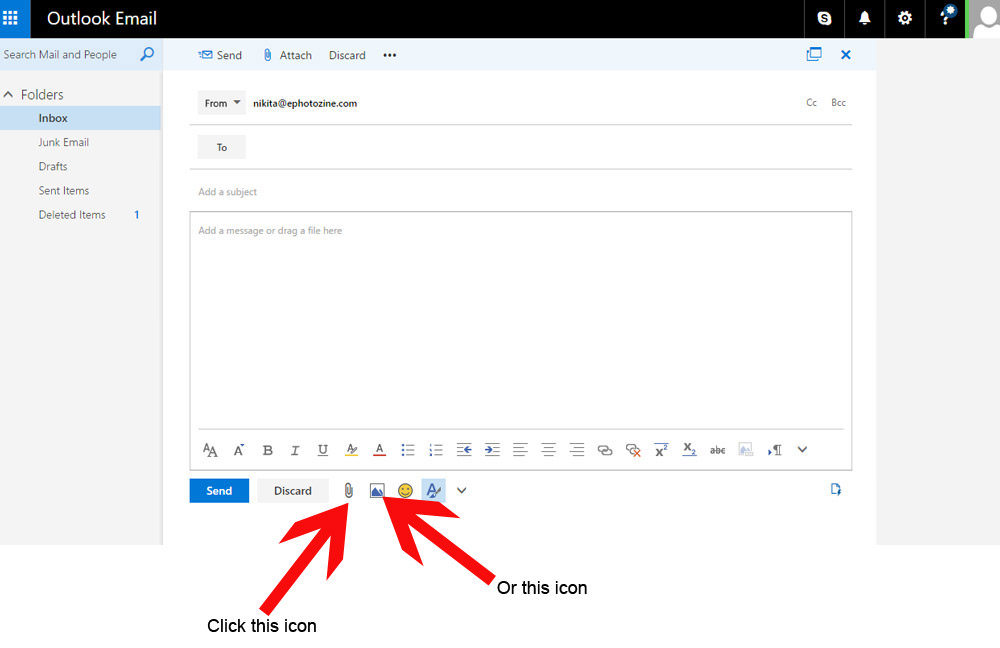Screen dimensions: 1000x648
Task: Click Discard in the top command bar
Action: click(347, 55)
